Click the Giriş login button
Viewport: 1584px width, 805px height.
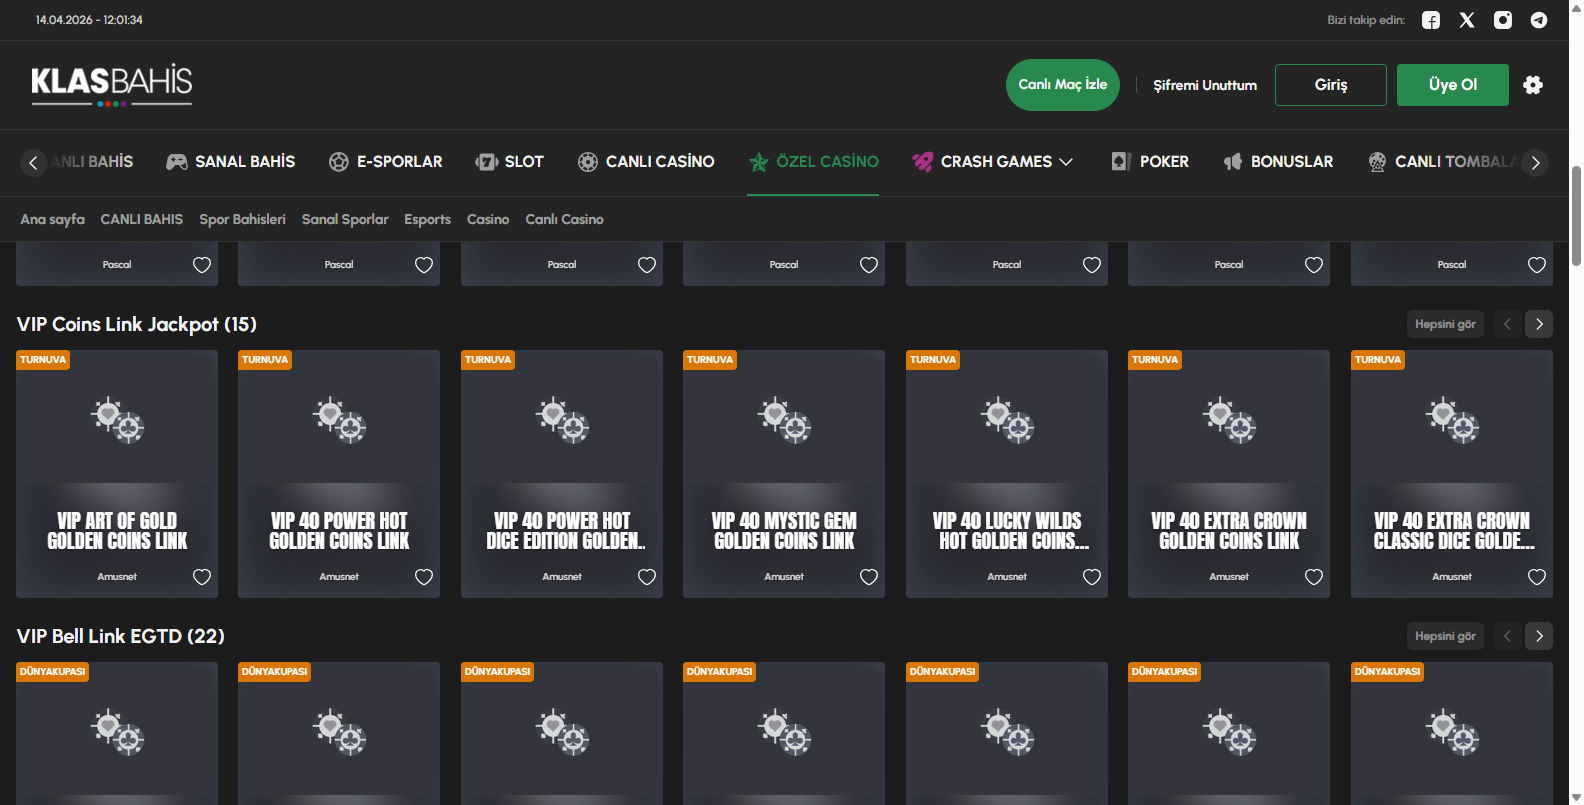[1331, 85]
